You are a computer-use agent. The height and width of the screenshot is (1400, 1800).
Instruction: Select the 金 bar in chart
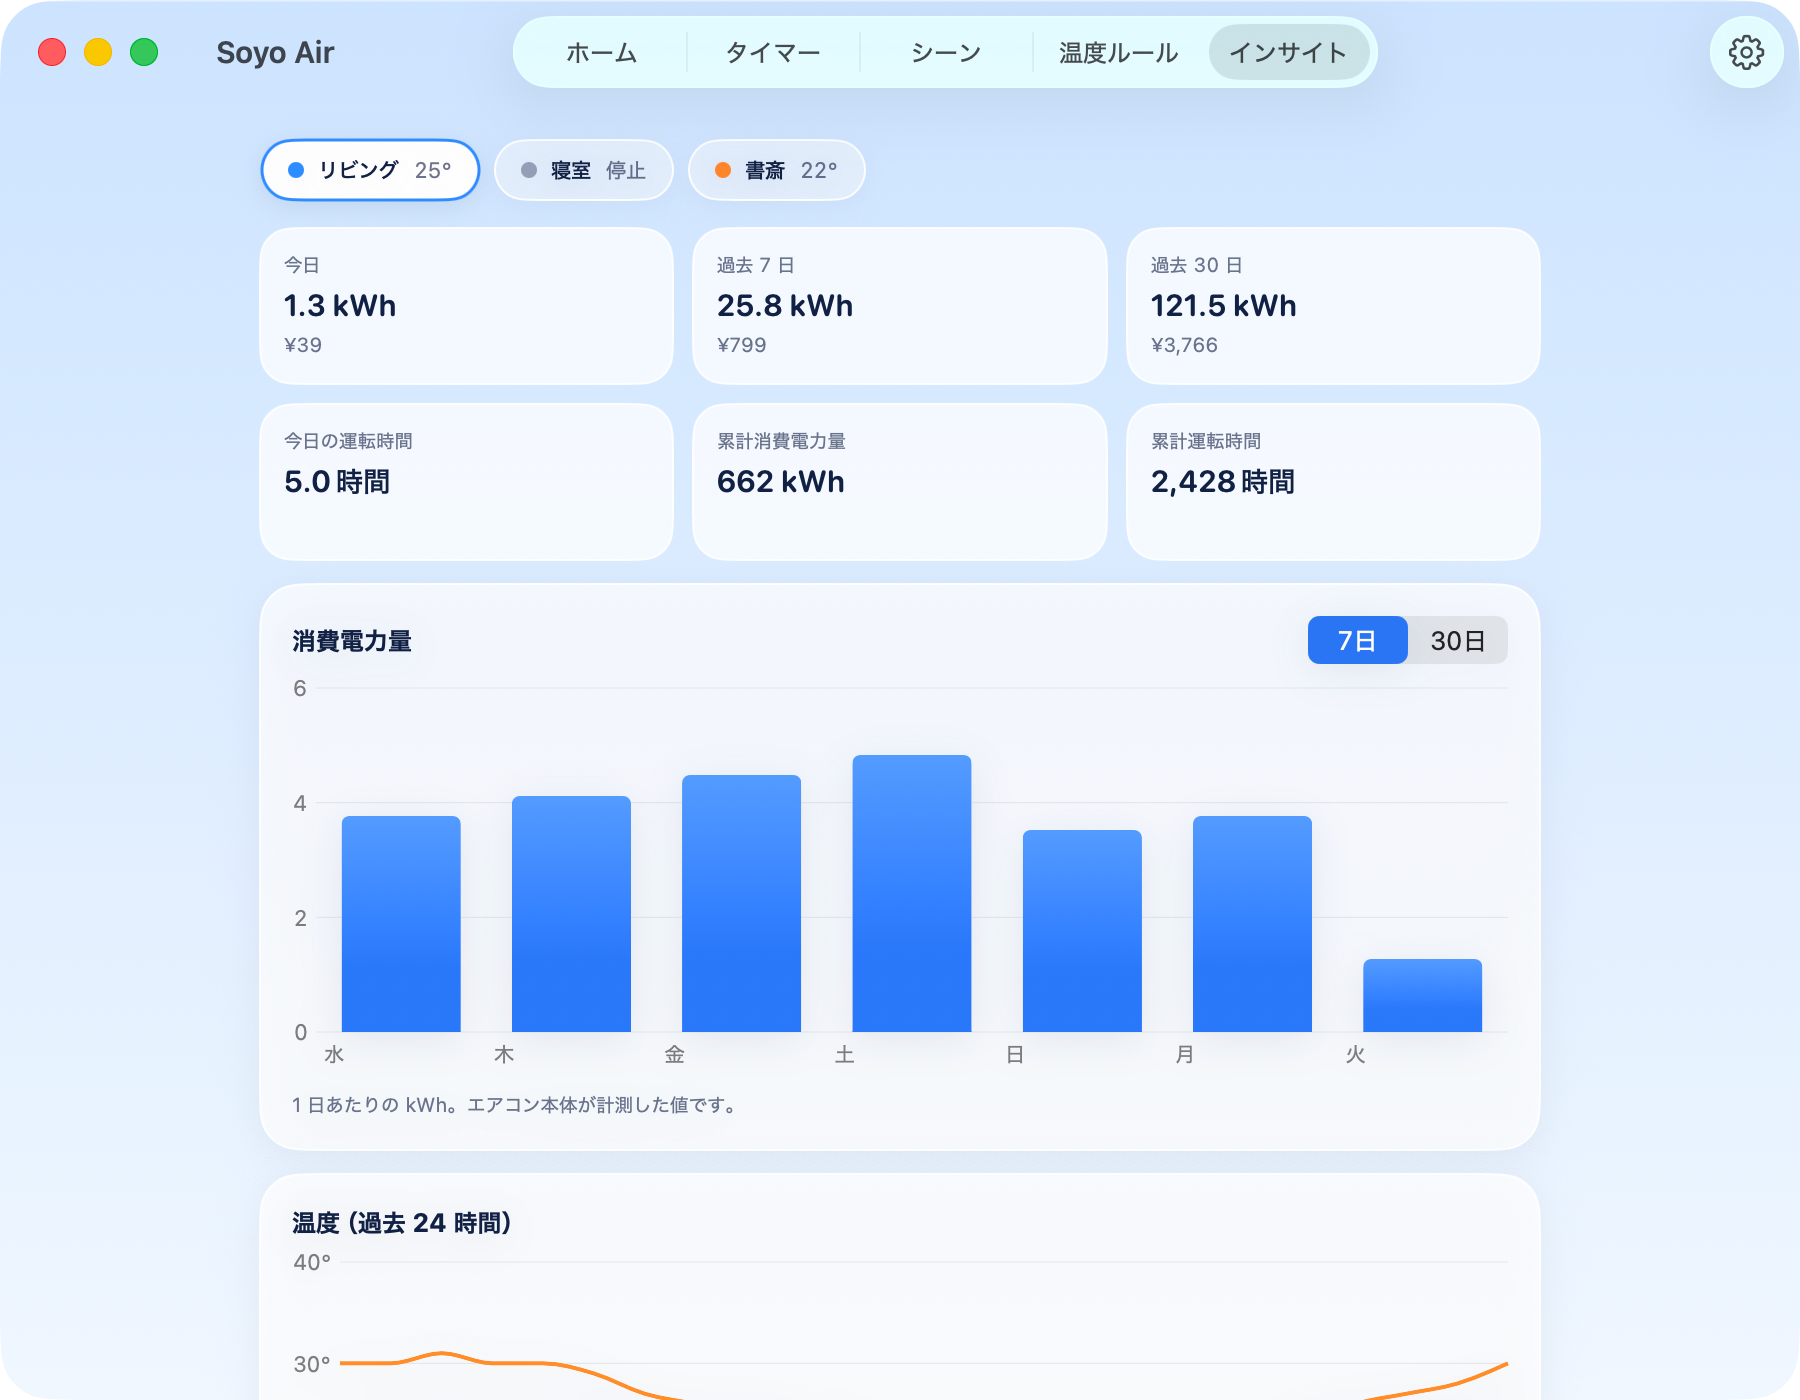741,903
